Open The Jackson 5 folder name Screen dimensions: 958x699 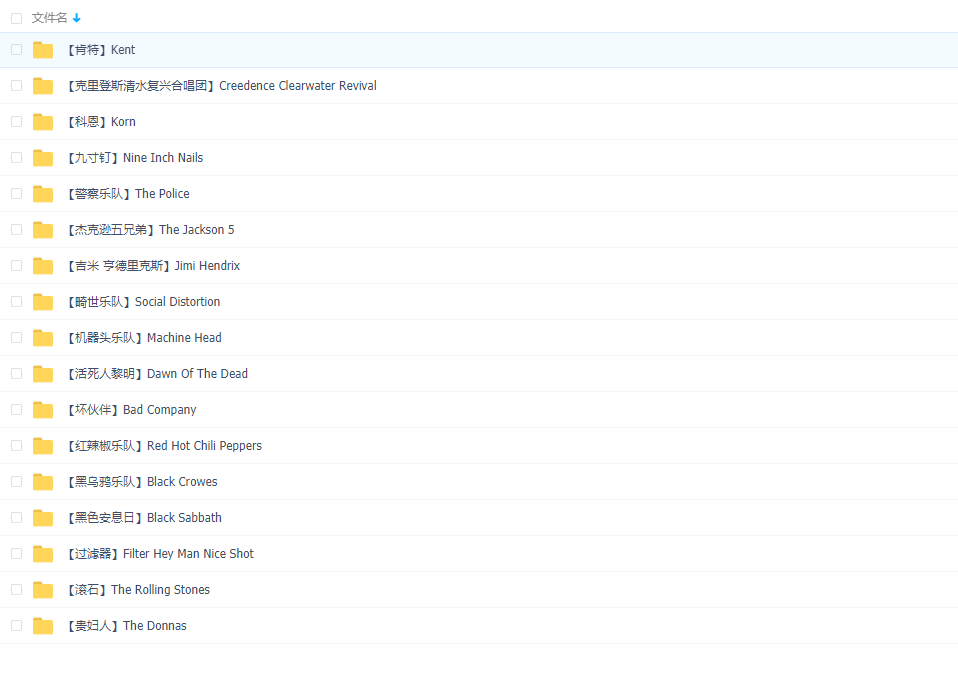click(x=151, y=230)
